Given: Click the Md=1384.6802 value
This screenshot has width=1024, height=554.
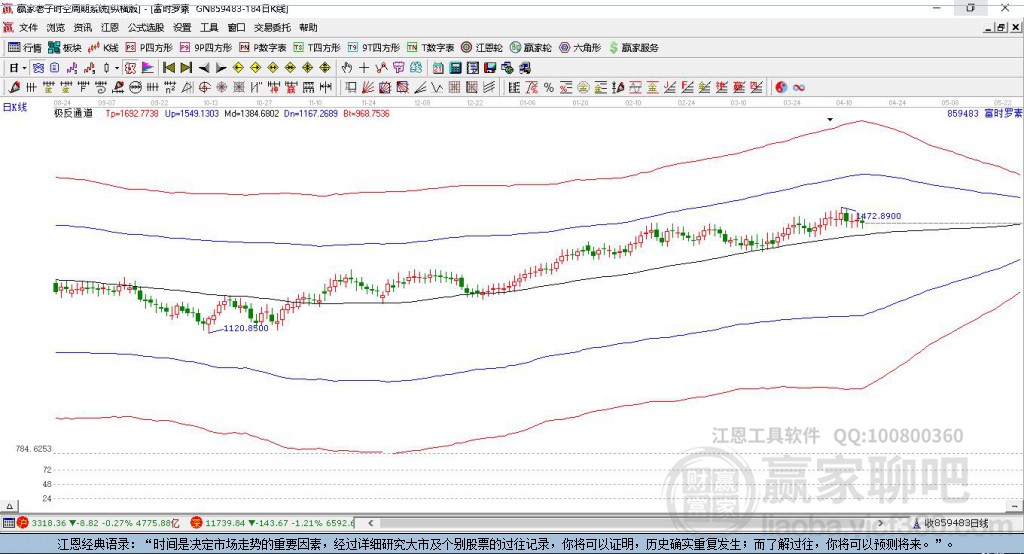Looking at the screenshot, I should pyautogui.click(x=251, y=114).
